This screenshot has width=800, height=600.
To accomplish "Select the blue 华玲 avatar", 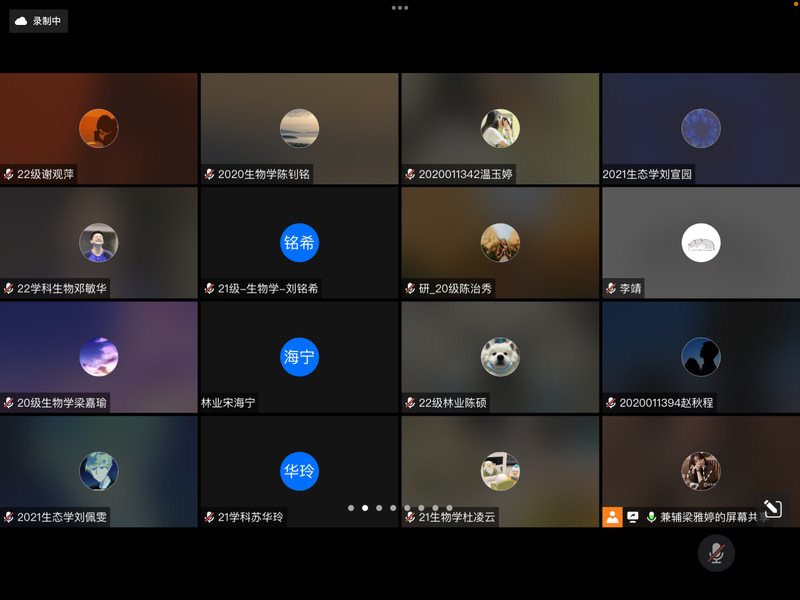I will tap(299, 472).
